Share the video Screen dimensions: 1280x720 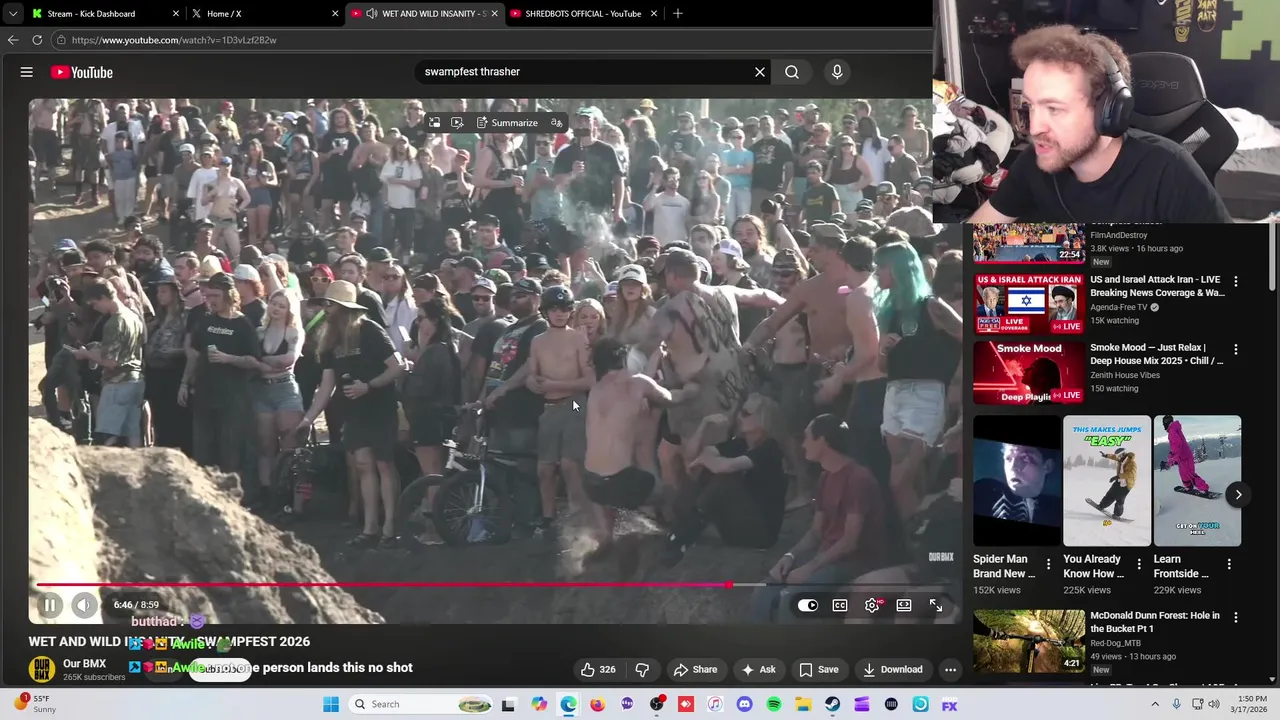(695, 669)
